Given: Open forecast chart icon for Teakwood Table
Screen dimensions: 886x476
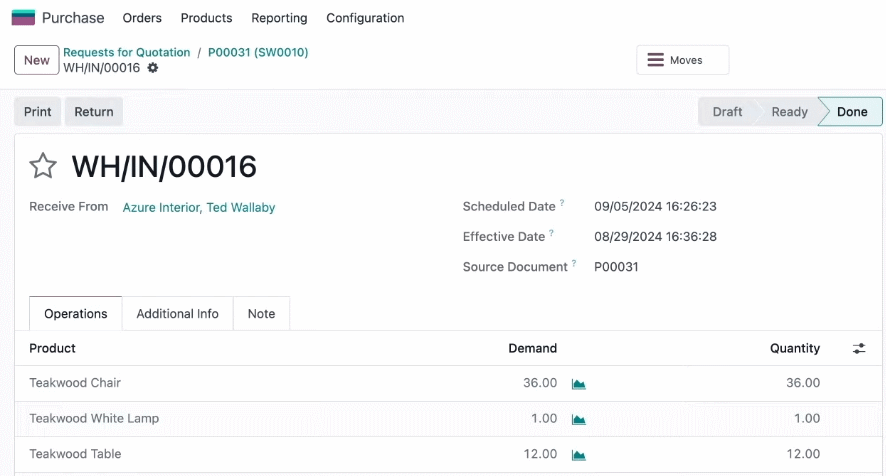Looking at the screenshot, I should [579, 455].
